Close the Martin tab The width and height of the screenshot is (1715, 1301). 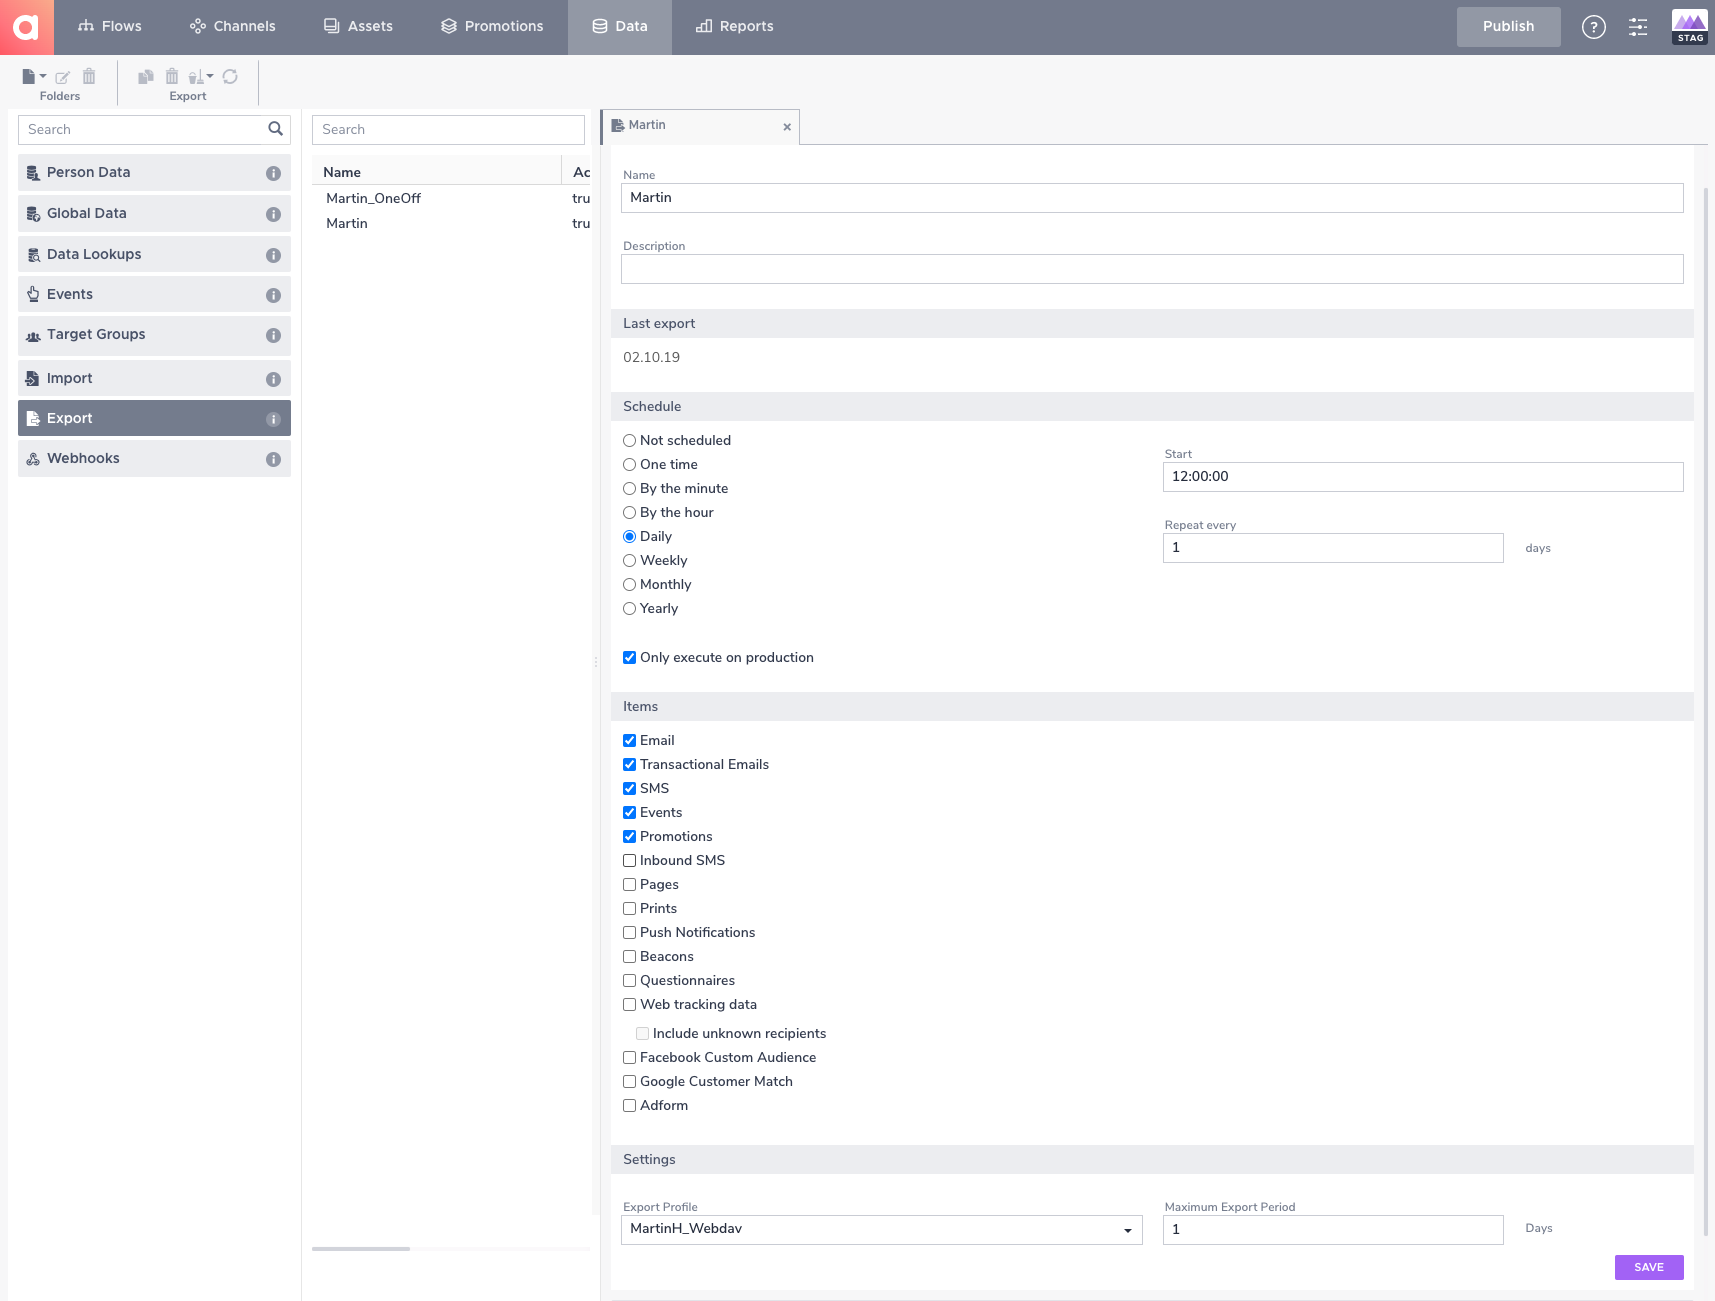[787, 127]
